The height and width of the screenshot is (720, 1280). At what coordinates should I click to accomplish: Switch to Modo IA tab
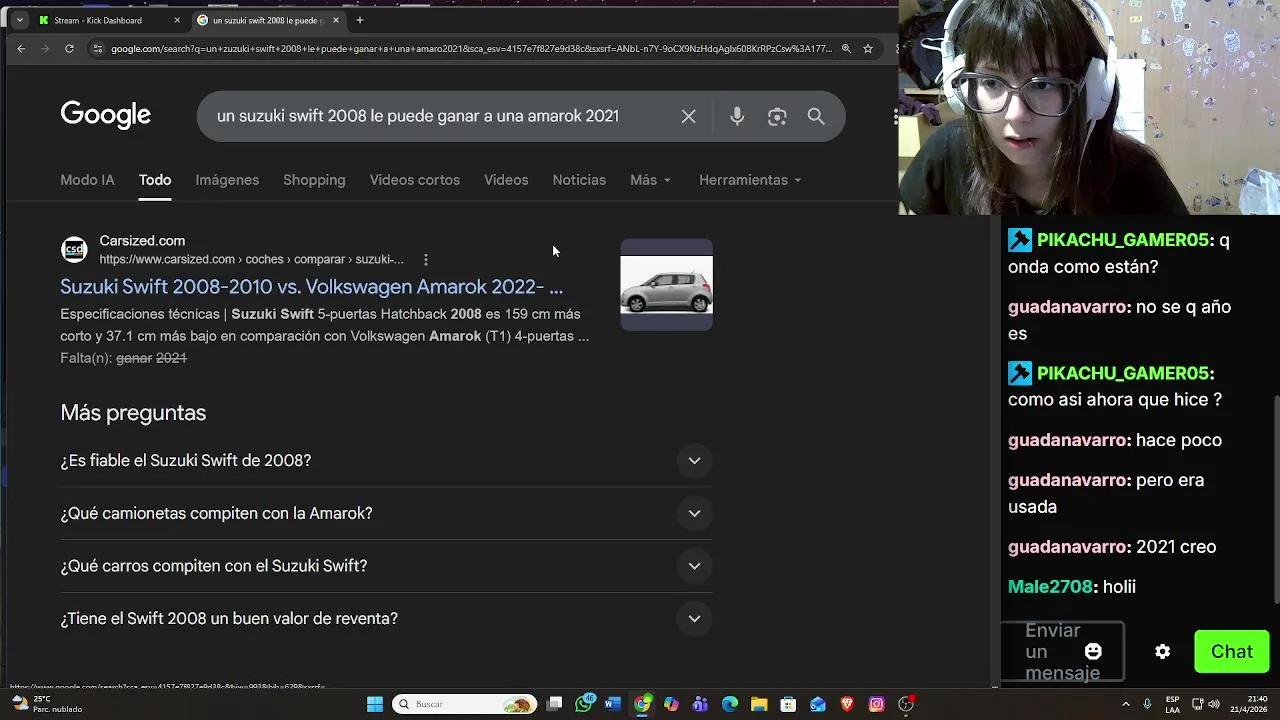[87, 180]
